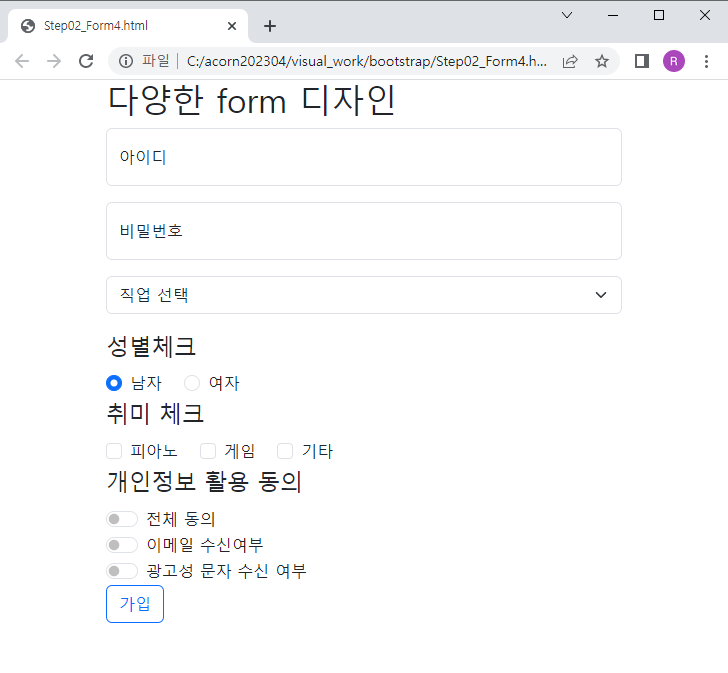Select the 여자 radio button
The height and width of the screenshot is (673, 728).
(x=192, y=383)
